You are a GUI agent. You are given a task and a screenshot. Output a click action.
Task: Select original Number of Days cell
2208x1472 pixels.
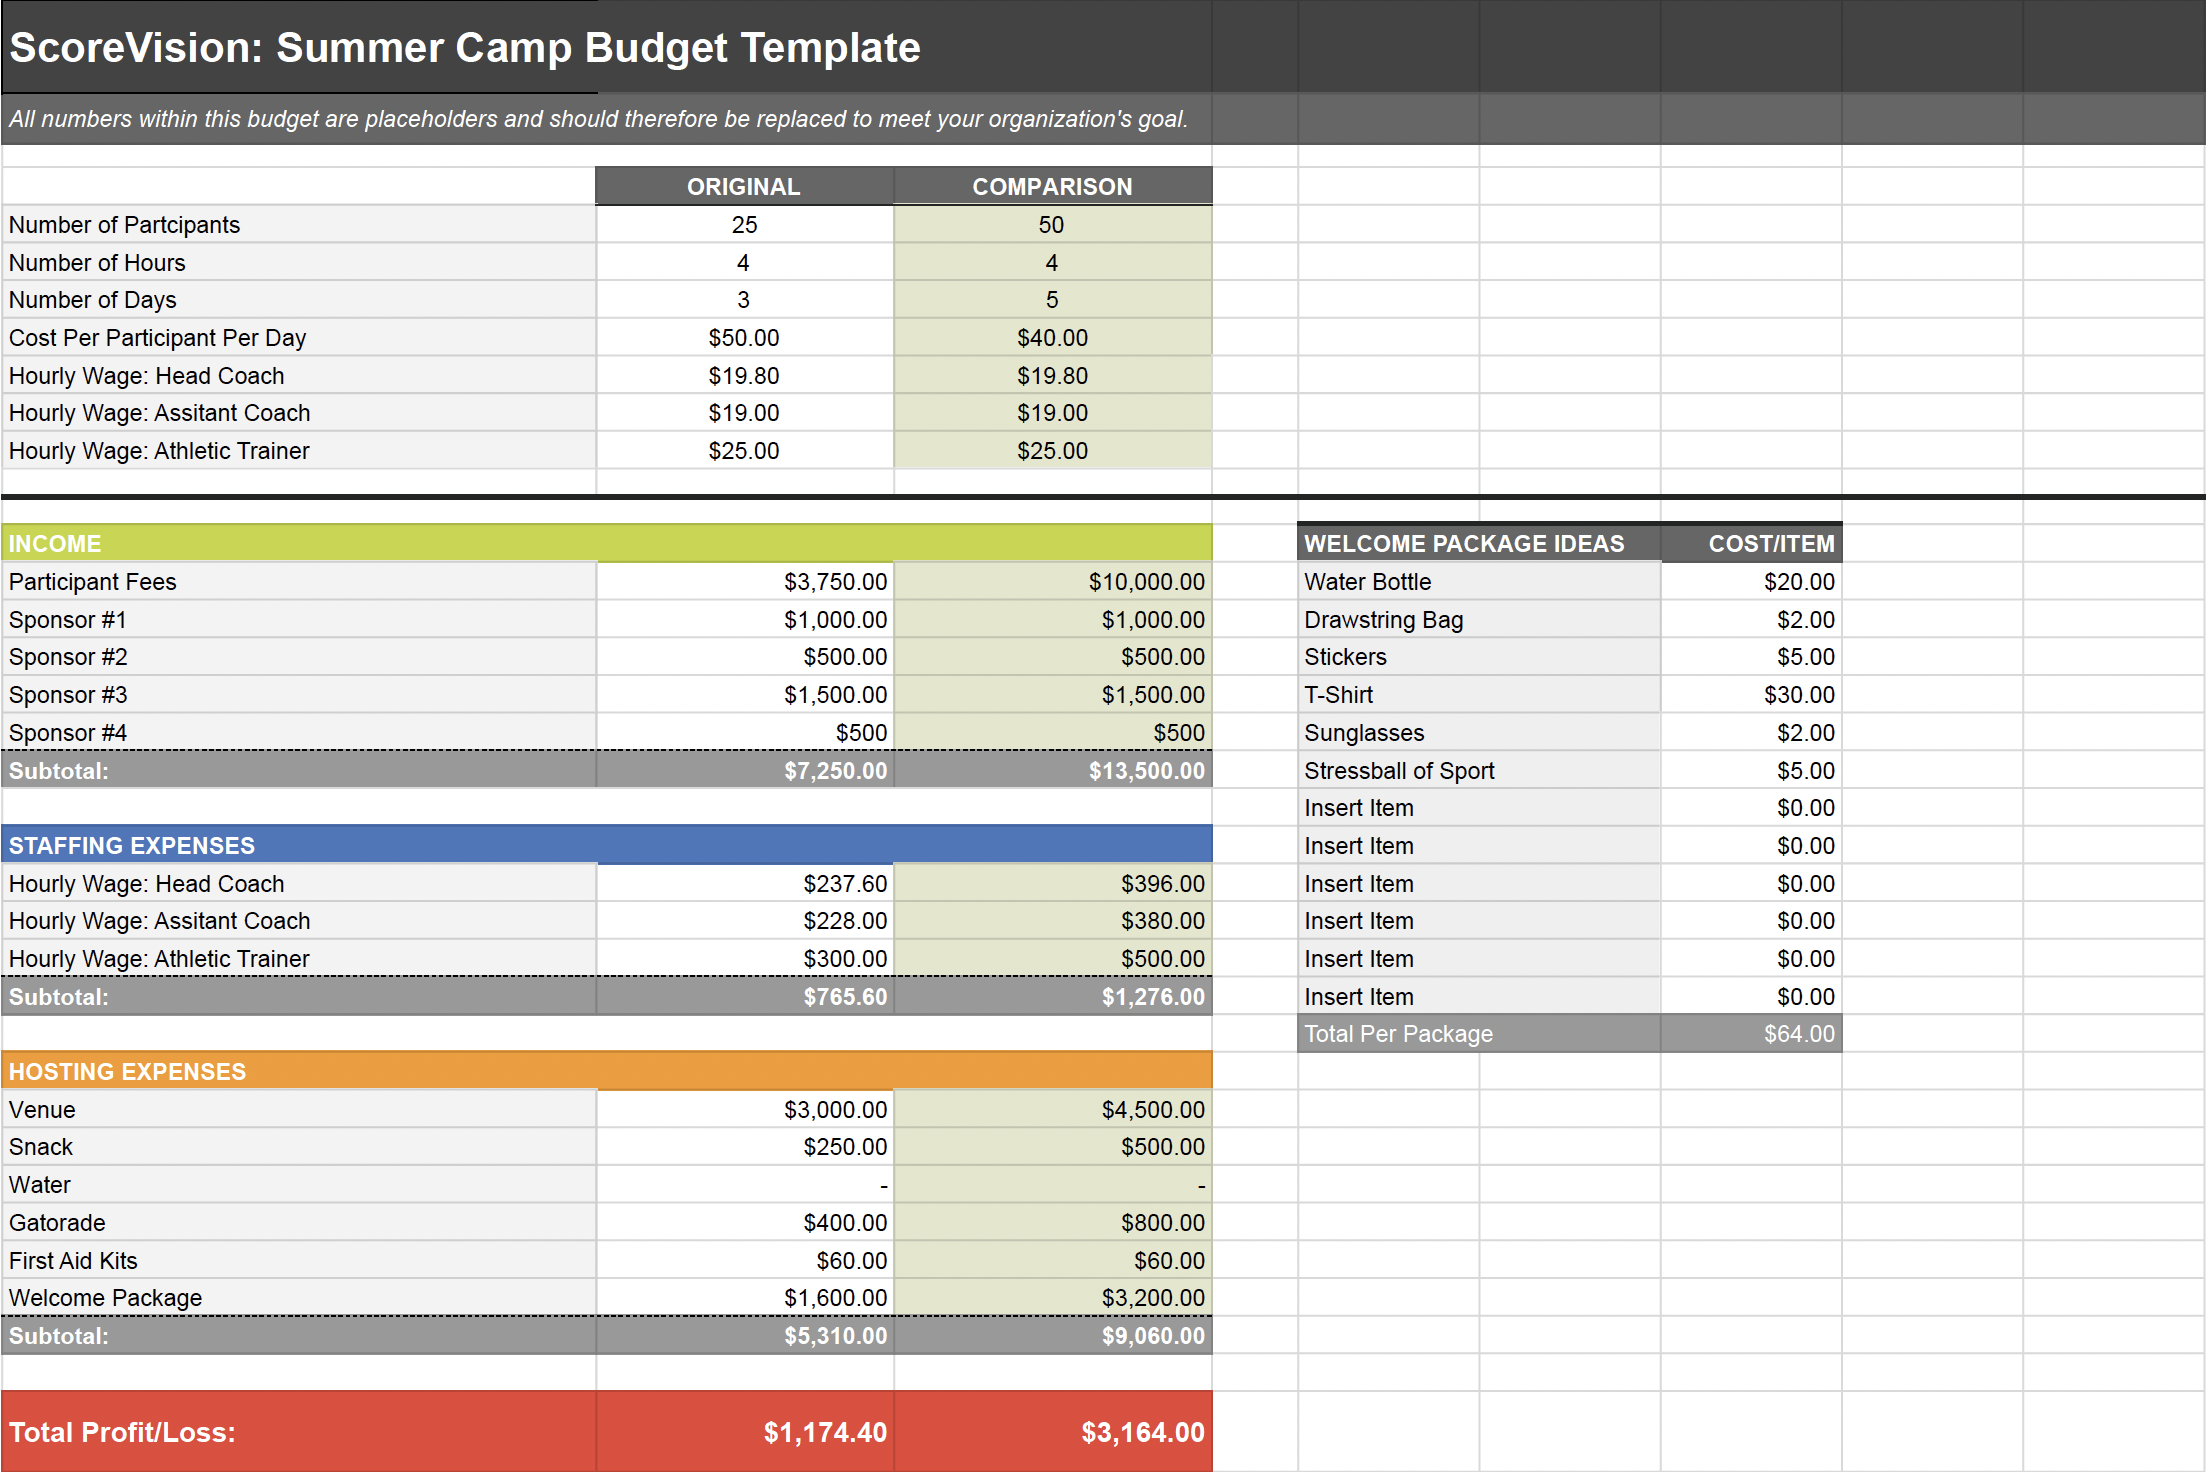click(743, 300)
